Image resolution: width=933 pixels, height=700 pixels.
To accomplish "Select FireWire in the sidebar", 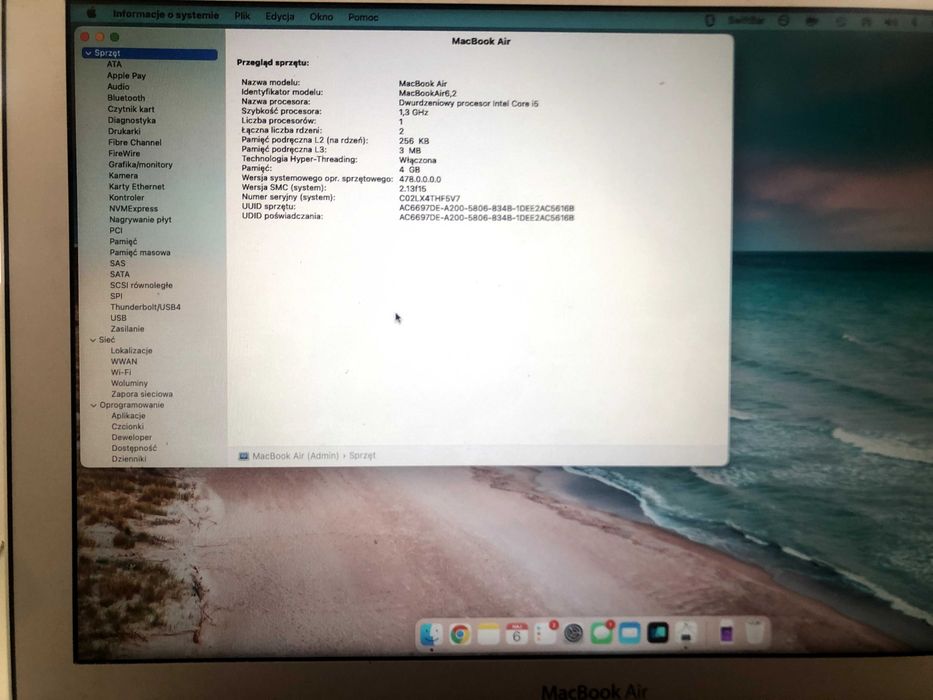I will tap(124, 153).
